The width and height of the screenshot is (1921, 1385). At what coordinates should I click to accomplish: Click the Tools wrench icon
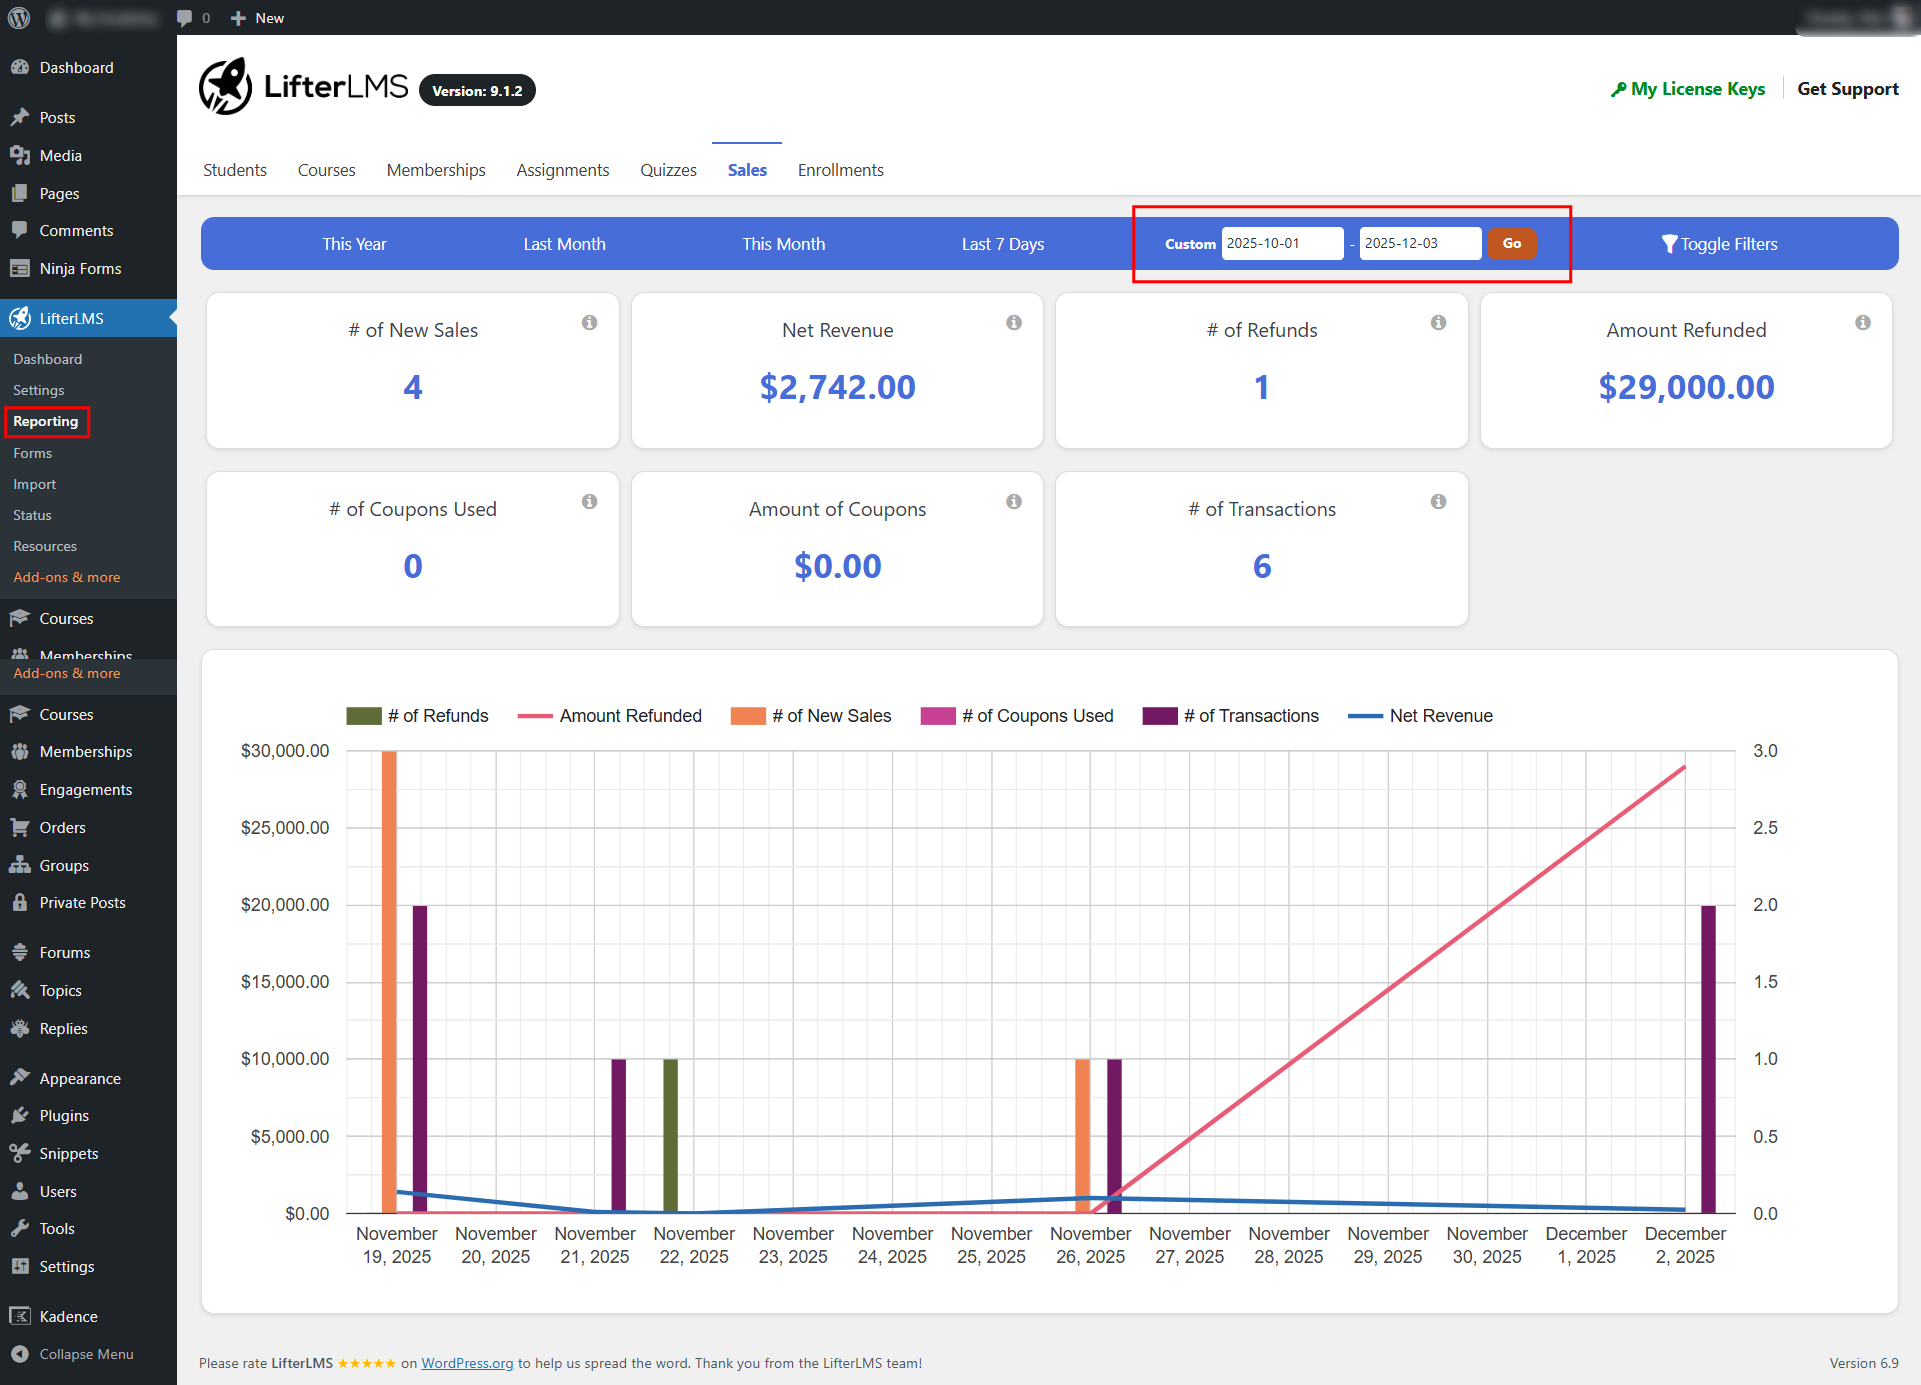(20, 1228)
